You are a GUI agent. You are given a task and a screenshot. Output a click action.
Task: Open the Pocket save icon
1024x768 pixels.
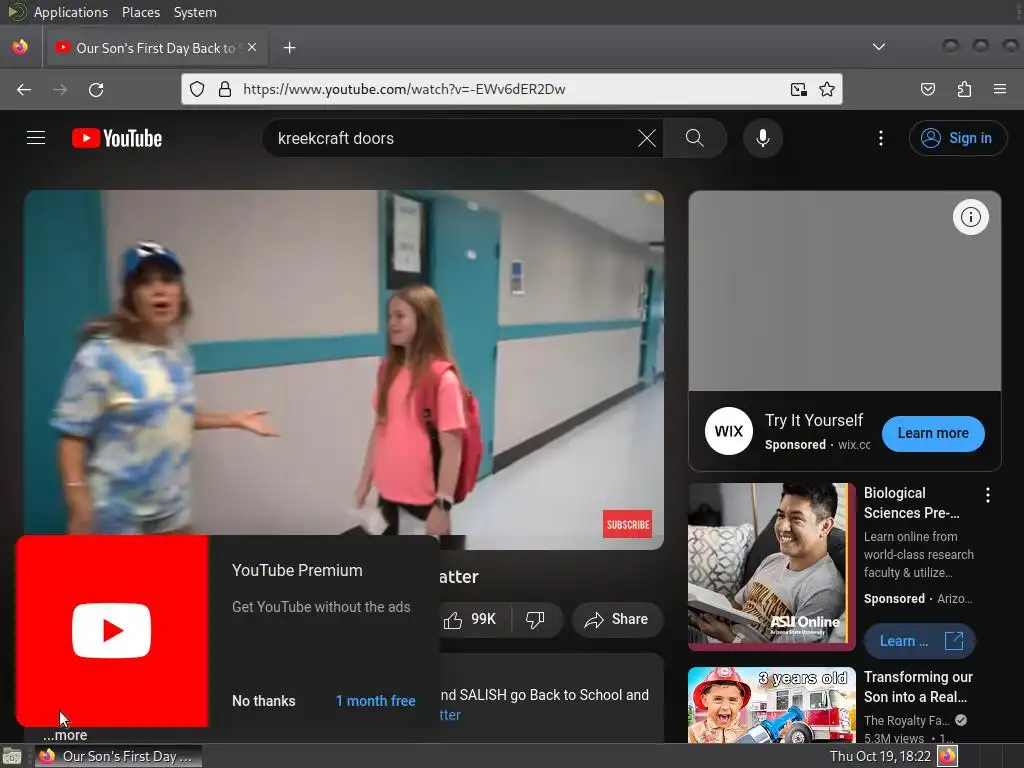[x=928, y=89]
